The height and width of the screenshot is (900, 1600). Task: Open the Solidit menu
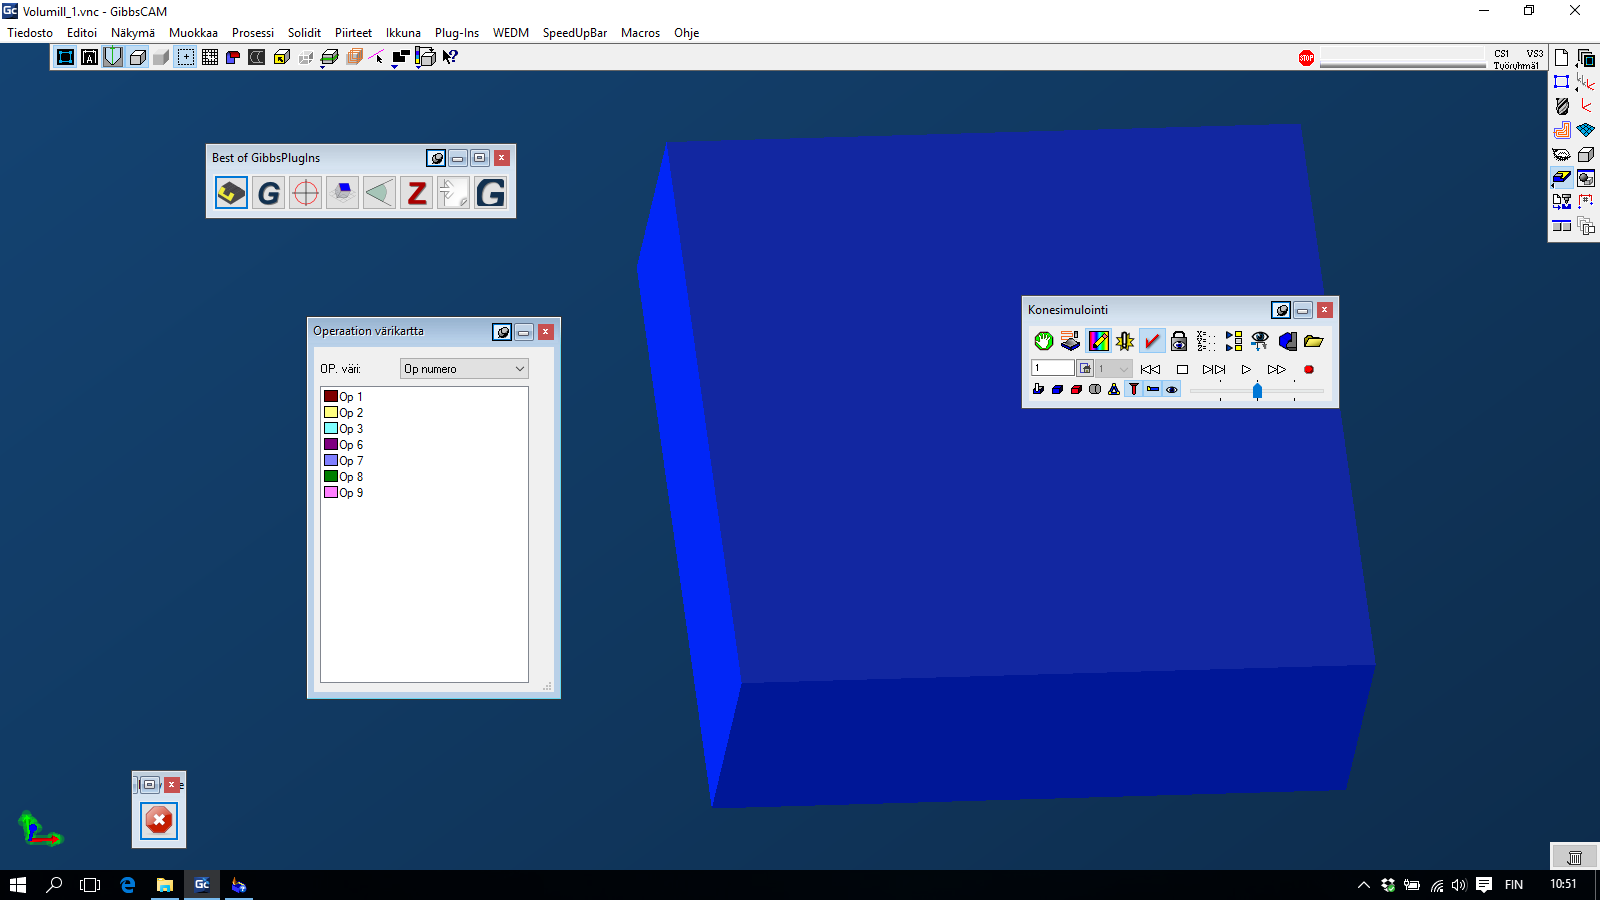pos(304,33)
